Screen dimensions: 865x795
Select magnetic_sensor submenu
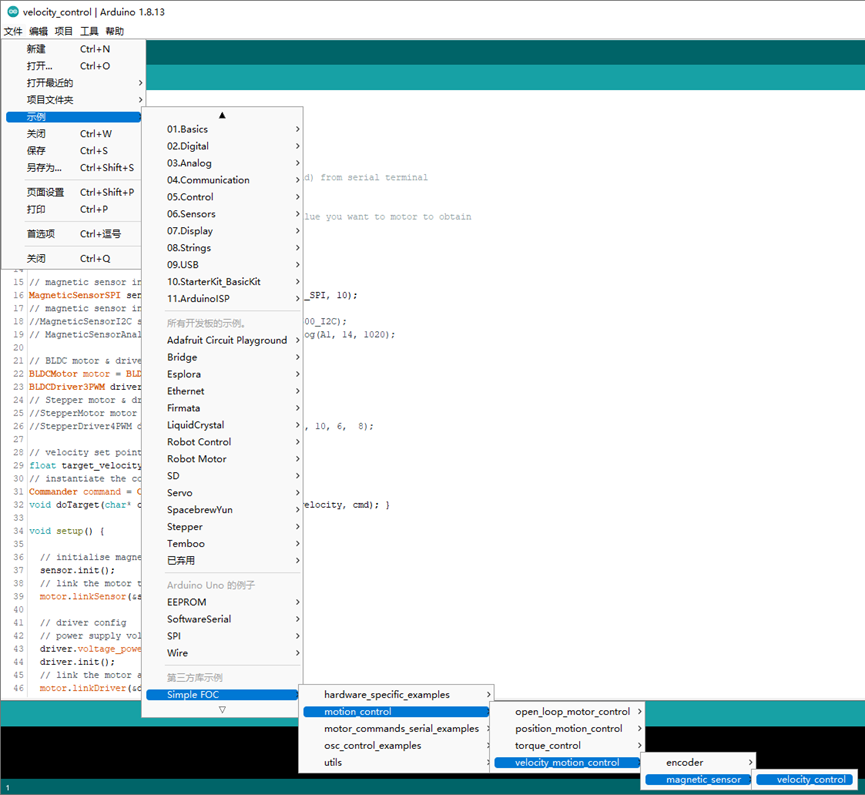(x=698, y=780)
